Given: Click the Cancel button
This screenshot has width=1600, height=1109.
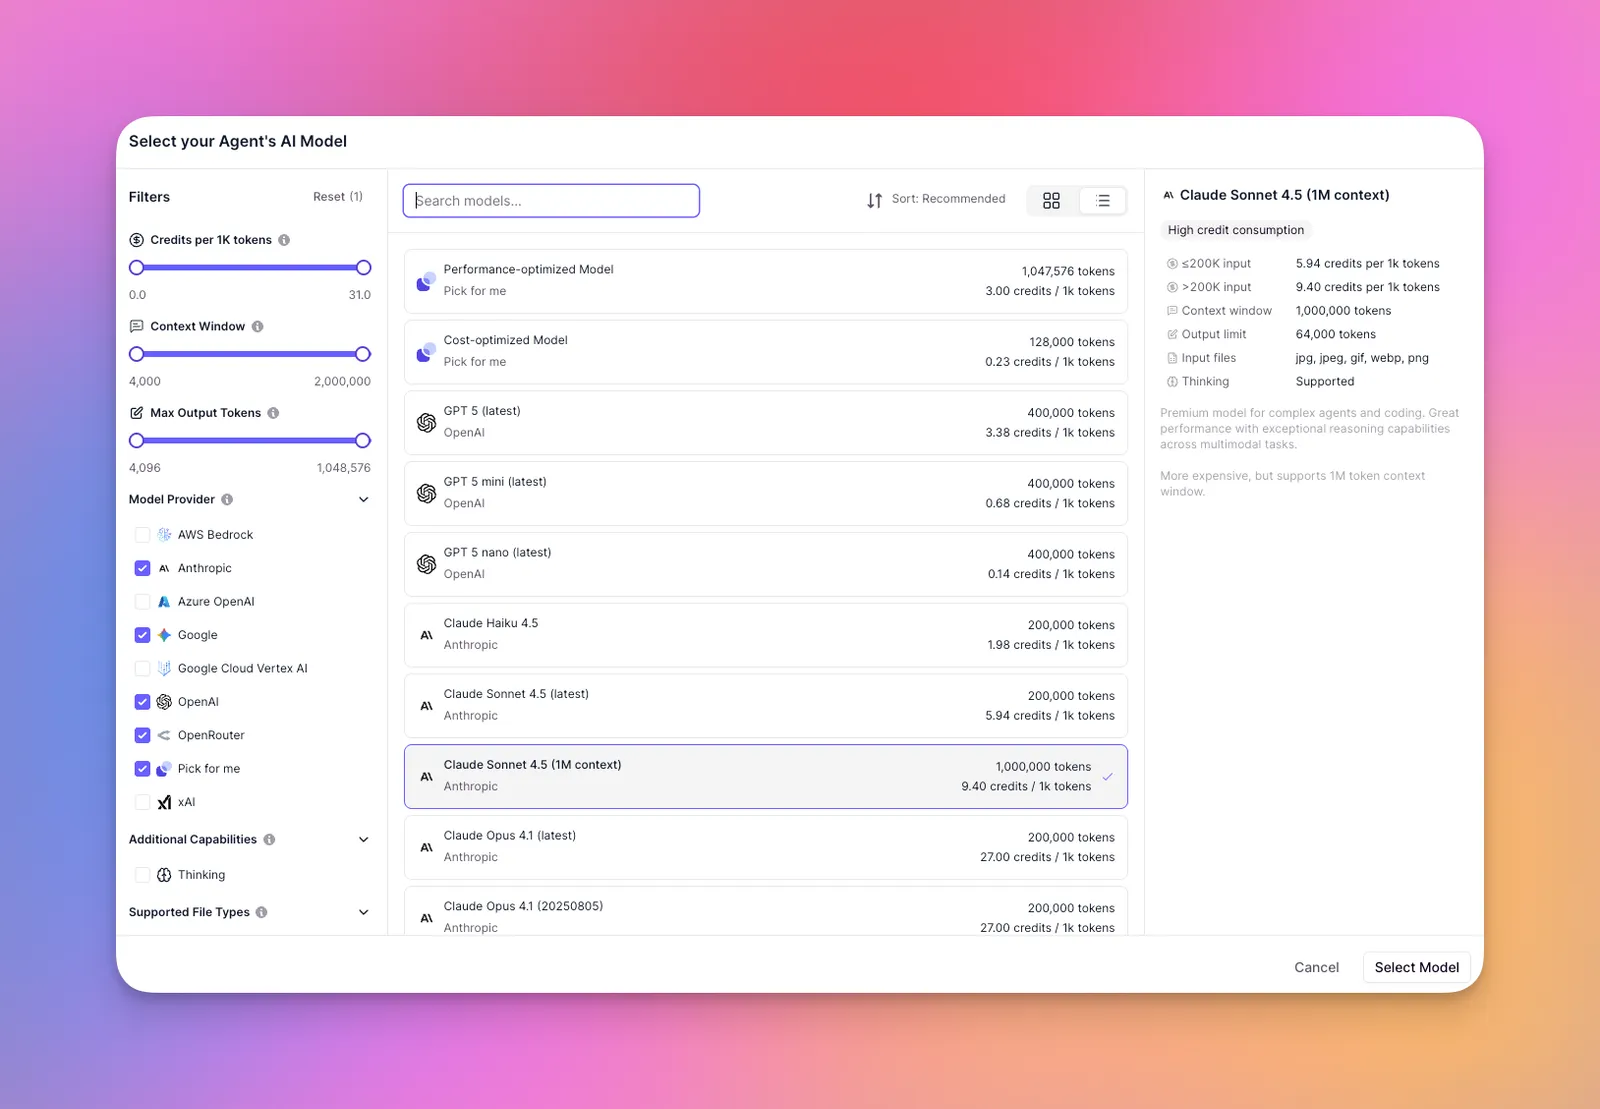Looking at the screenshot, I should pyautogui.click(x=1316, y=967).
